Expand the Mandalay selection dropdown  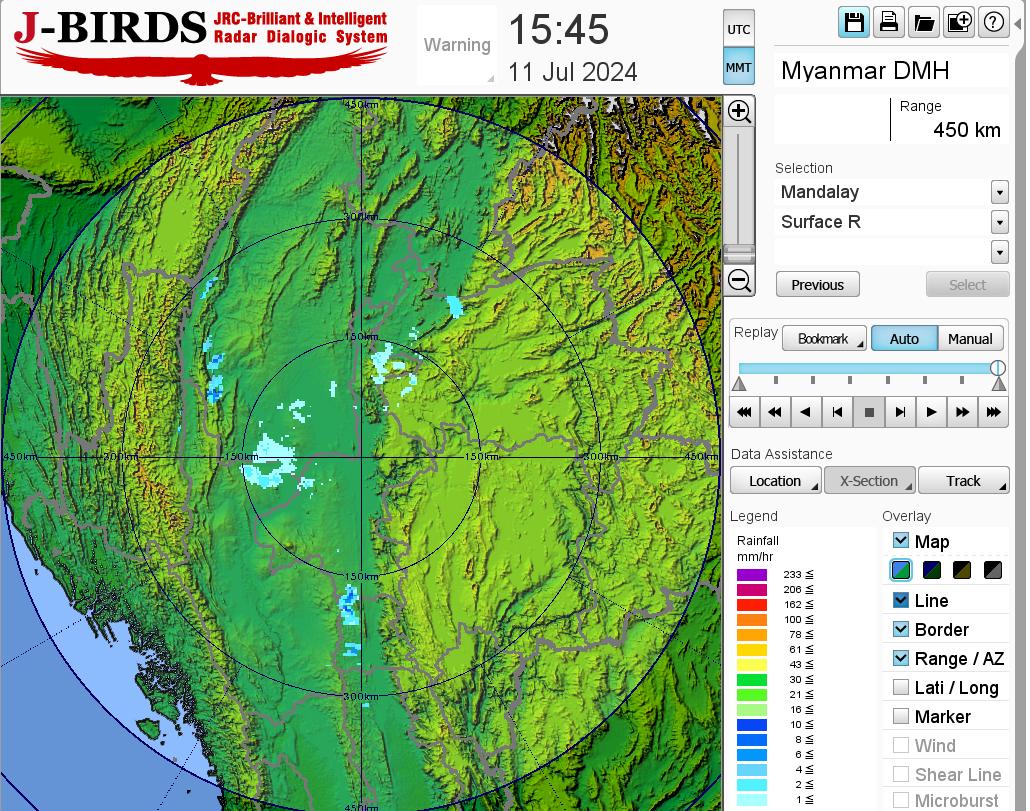click(x=999, y=192)
